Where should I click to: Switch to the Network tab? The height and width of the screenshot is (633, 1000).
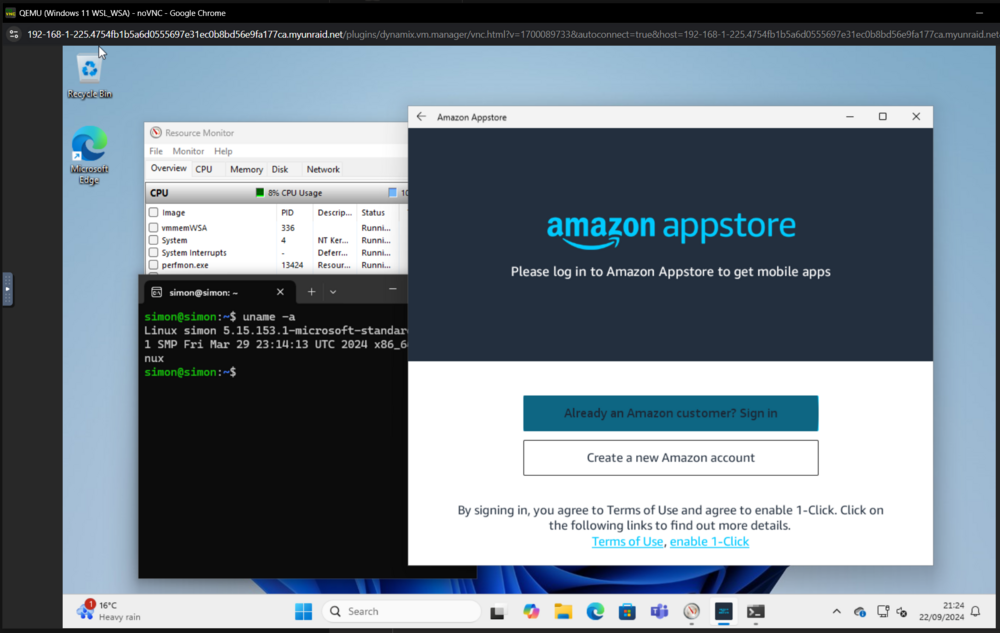323,169
